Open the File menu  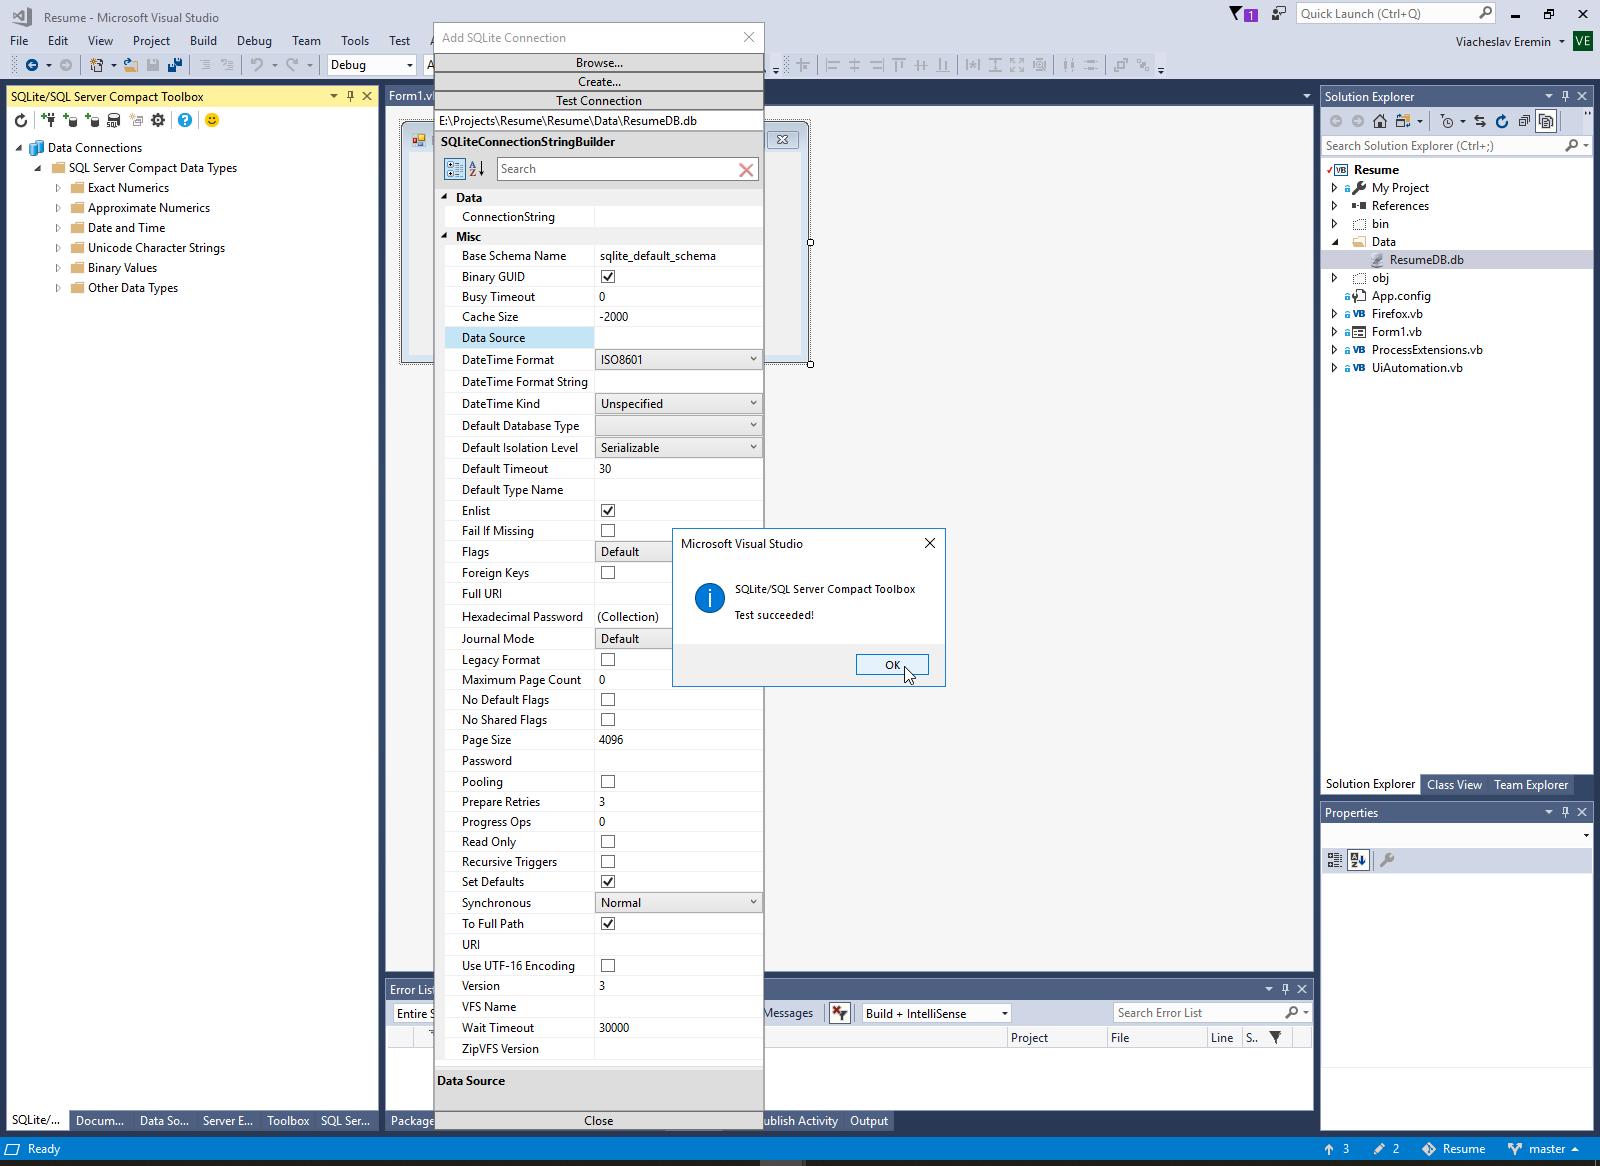(x=19, y=41)
